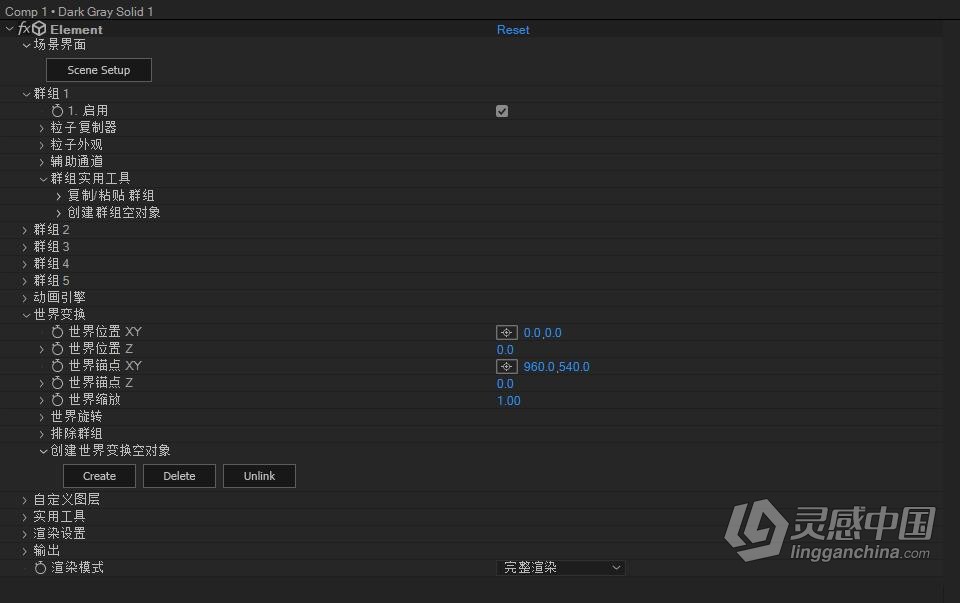Click the Delete button
Viewport: 960px width, 603px height.
pyautogui.click(x=179, y=476)
